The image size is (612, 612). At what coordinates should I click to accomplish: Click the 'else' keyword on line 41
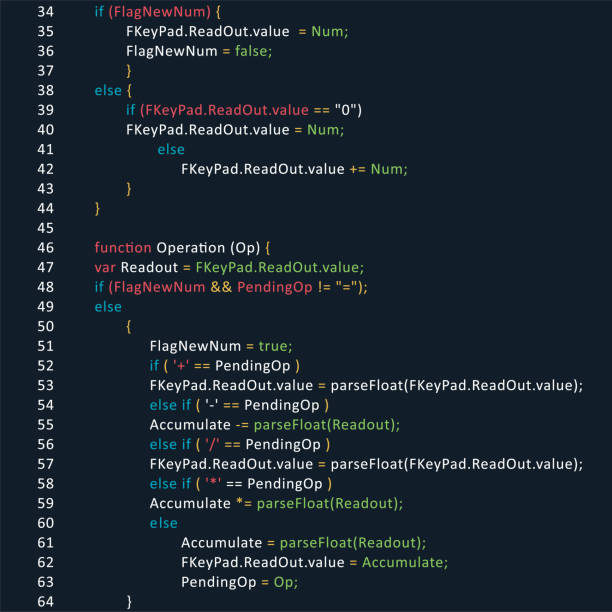(171, 149)
